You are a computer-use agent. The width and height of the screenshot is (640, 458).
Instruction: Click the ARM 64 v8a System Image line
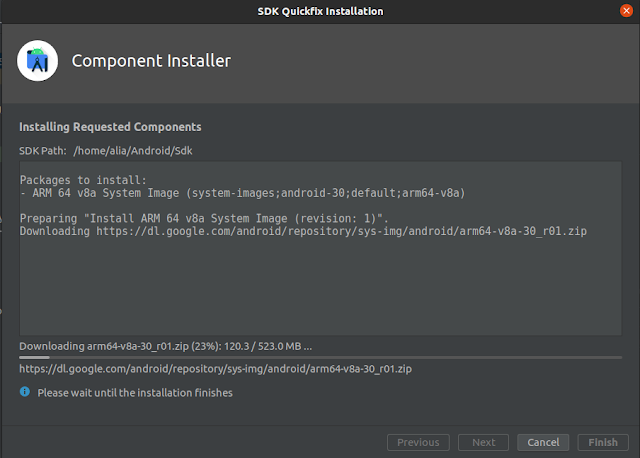tap(242, 193)
